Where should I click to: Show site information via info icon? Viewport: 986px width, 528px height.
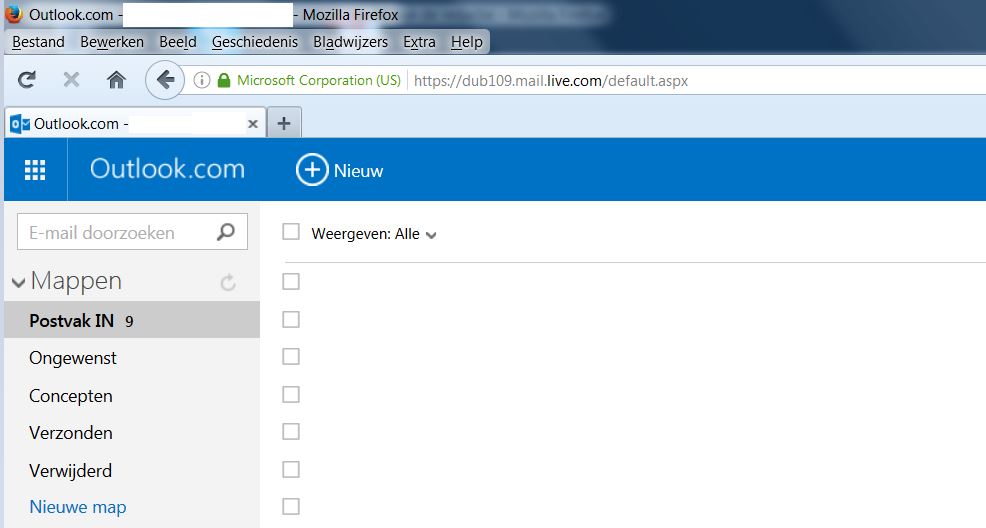pyautogui.click(x=202, y=80)
